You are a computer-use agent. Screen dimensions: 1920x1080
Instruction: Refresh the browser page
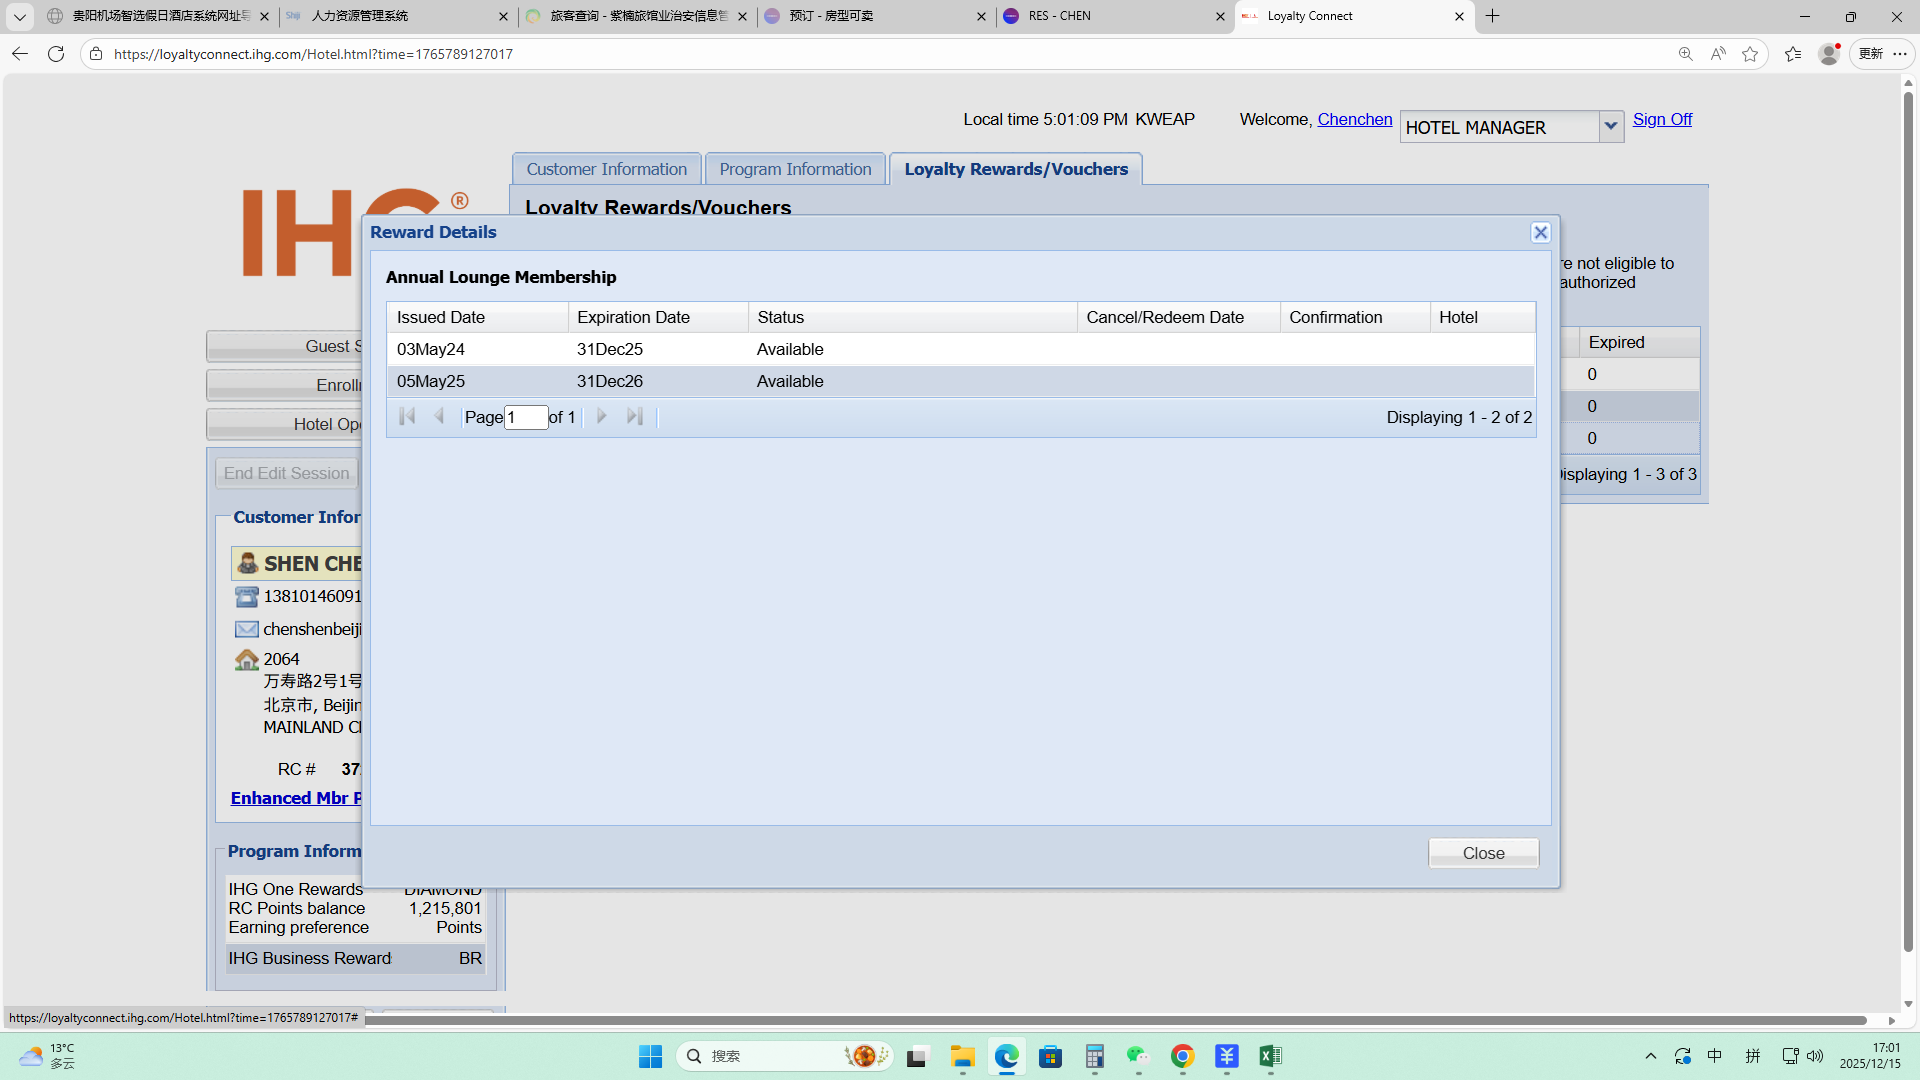point(56,54)
